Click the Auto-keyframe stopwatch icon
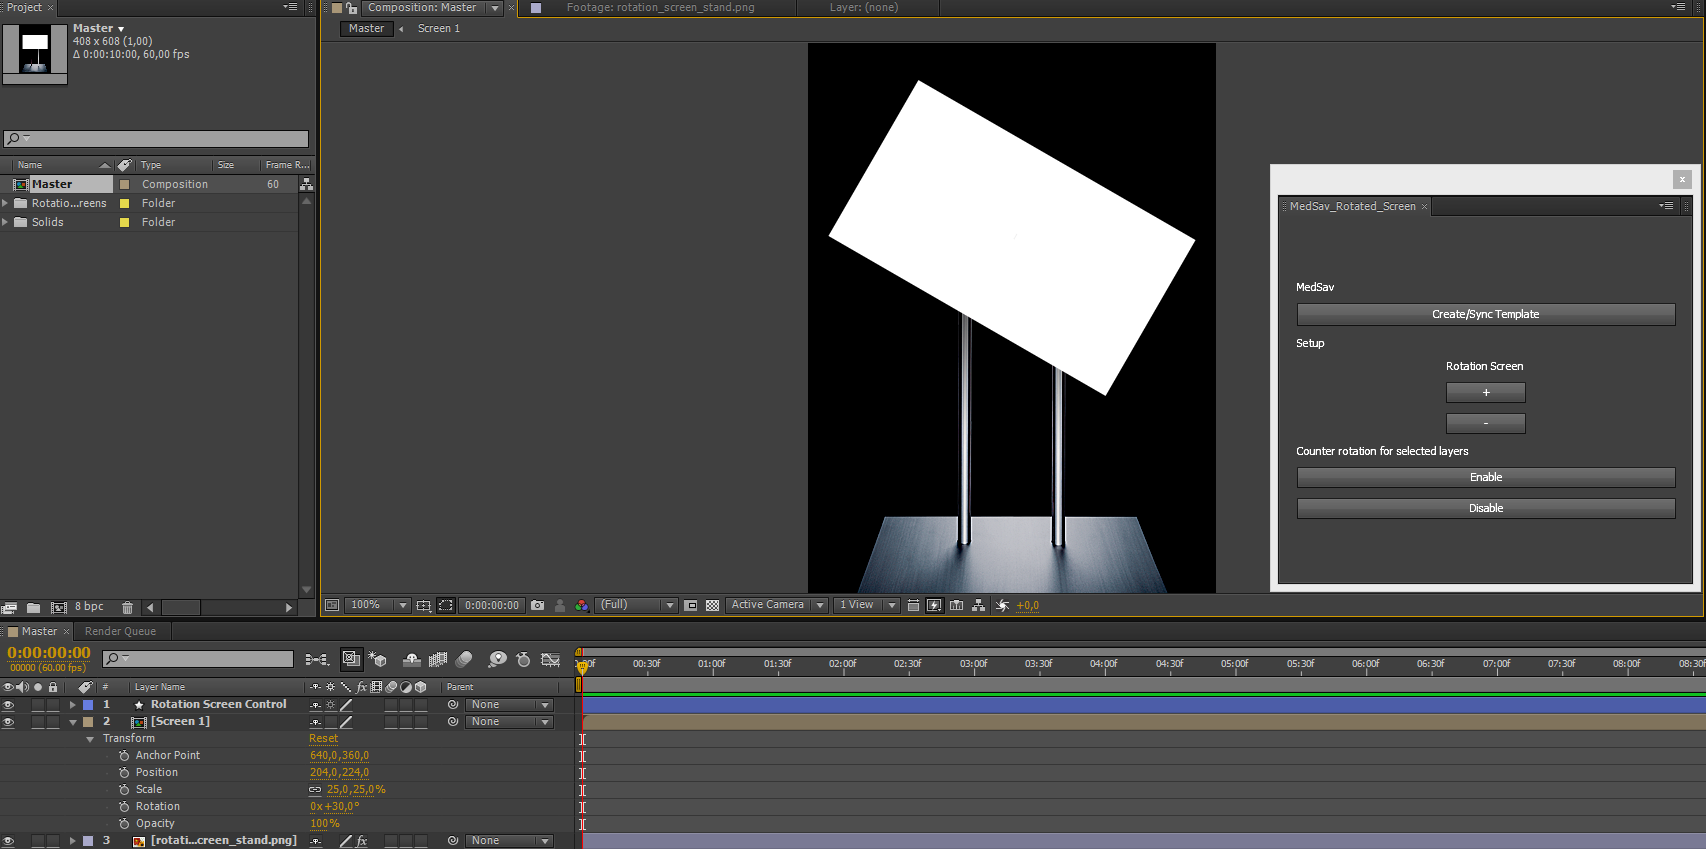This screenshot has width=1706, height=849. point(523,659)
